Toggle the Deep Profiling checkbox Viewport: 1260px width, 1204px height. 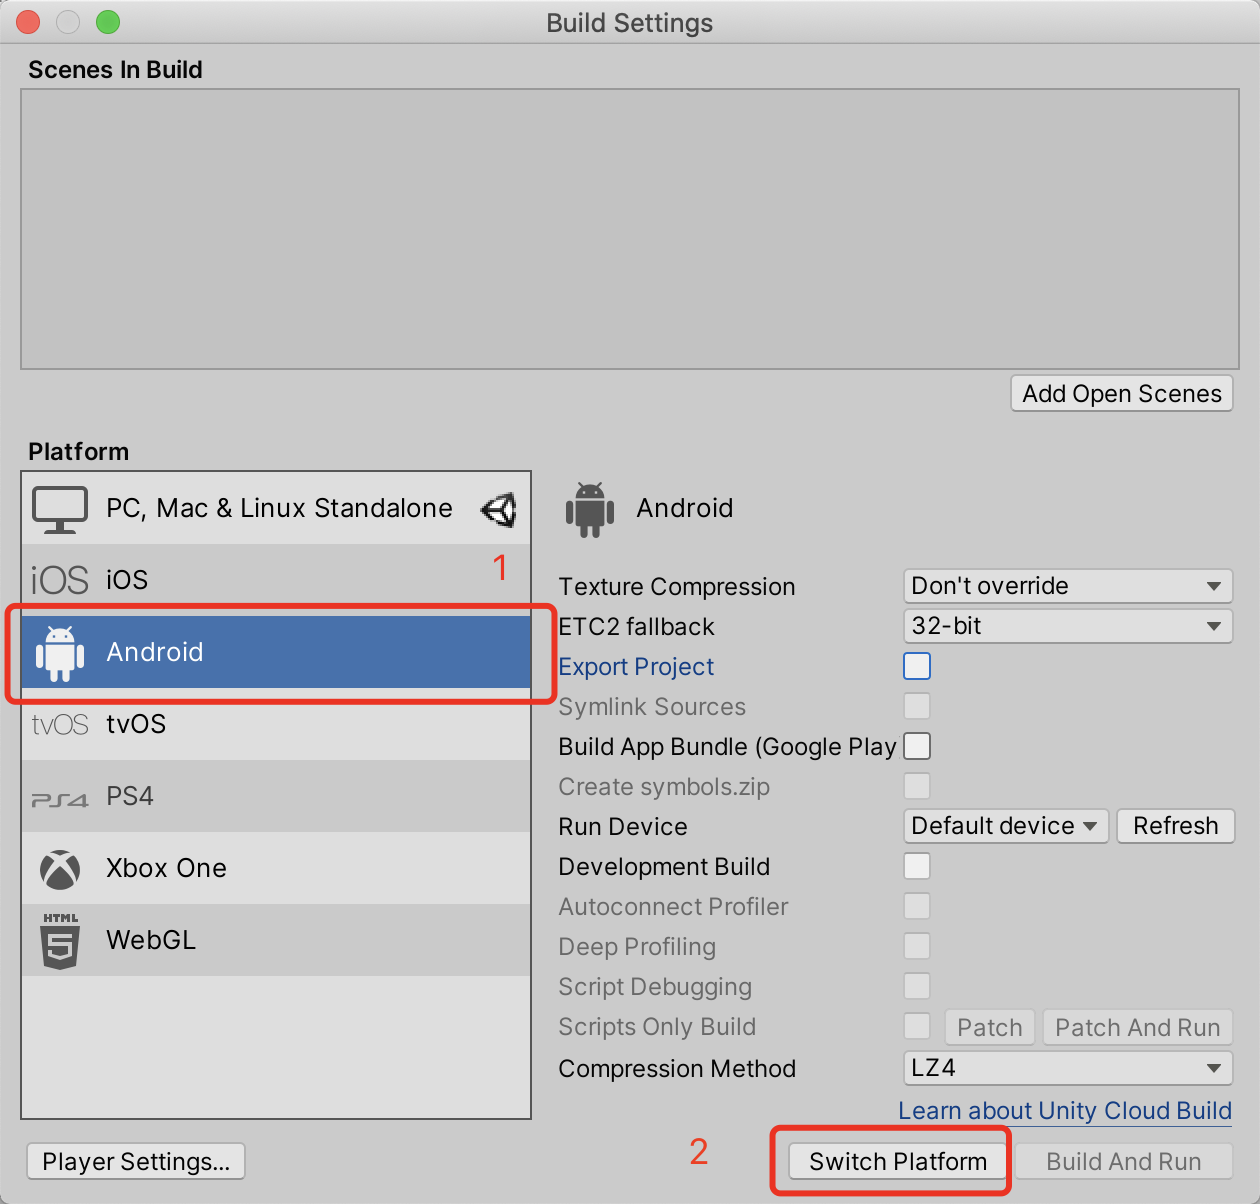click(x=917, y=946)
